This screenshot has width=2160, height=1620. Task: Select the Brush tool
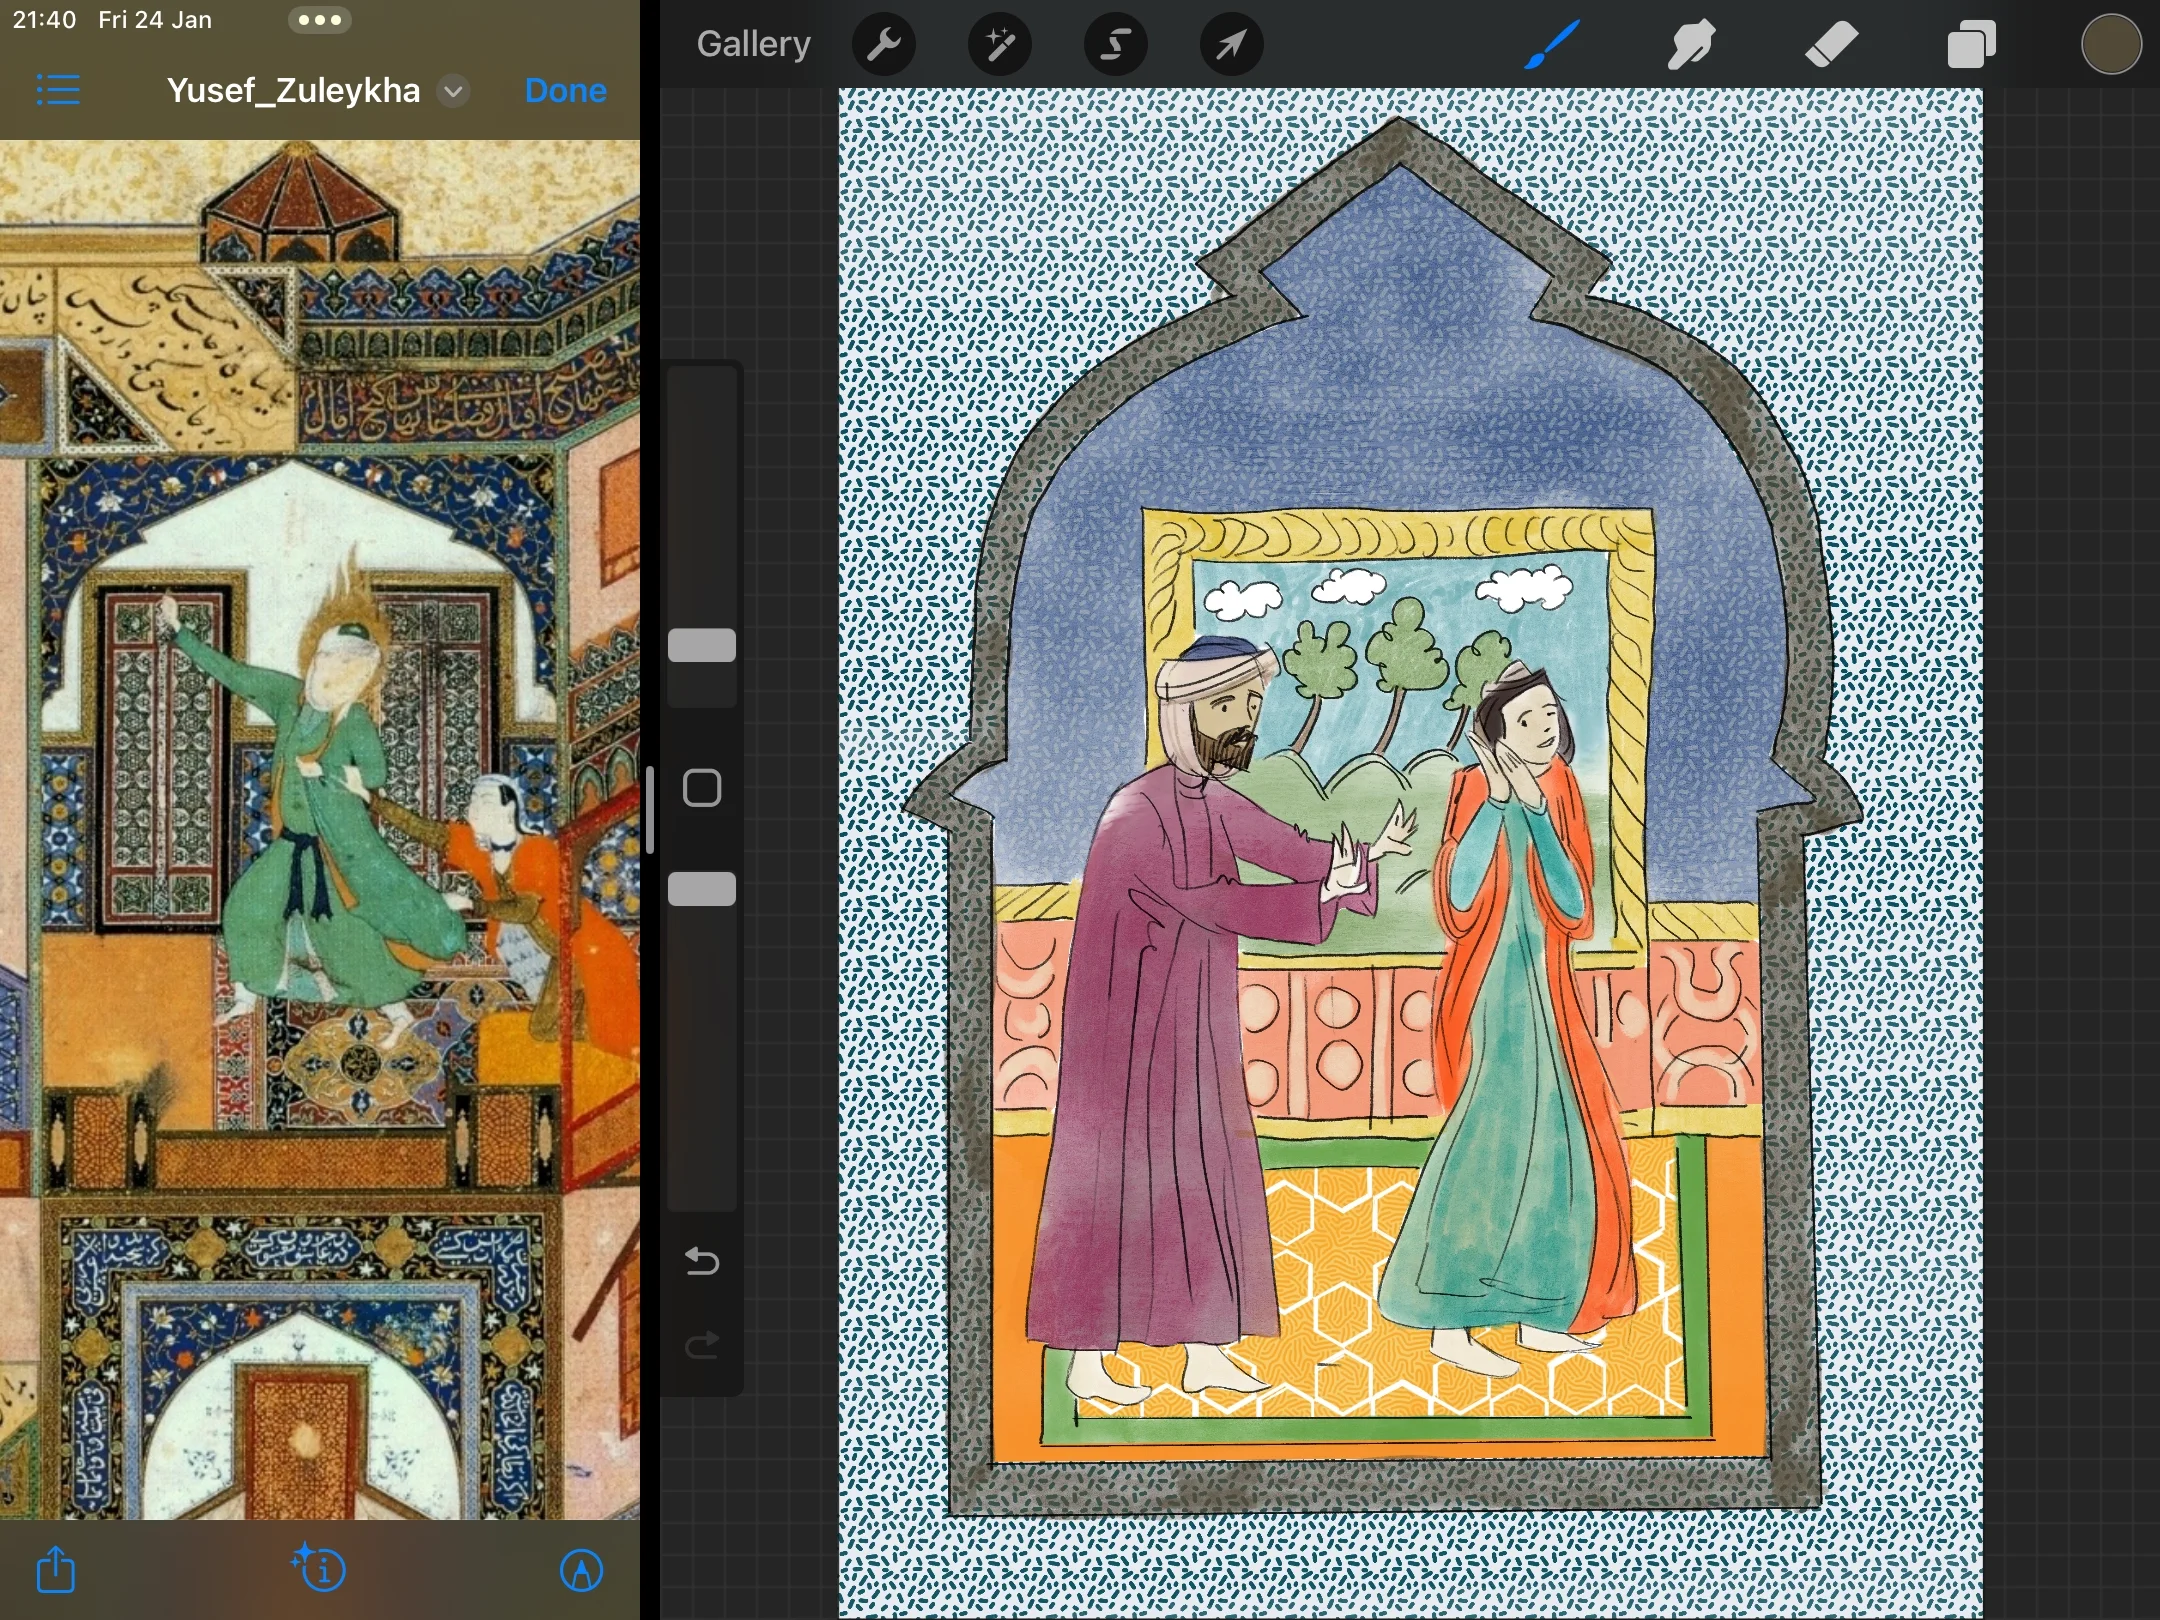(x=1552, y=45)
